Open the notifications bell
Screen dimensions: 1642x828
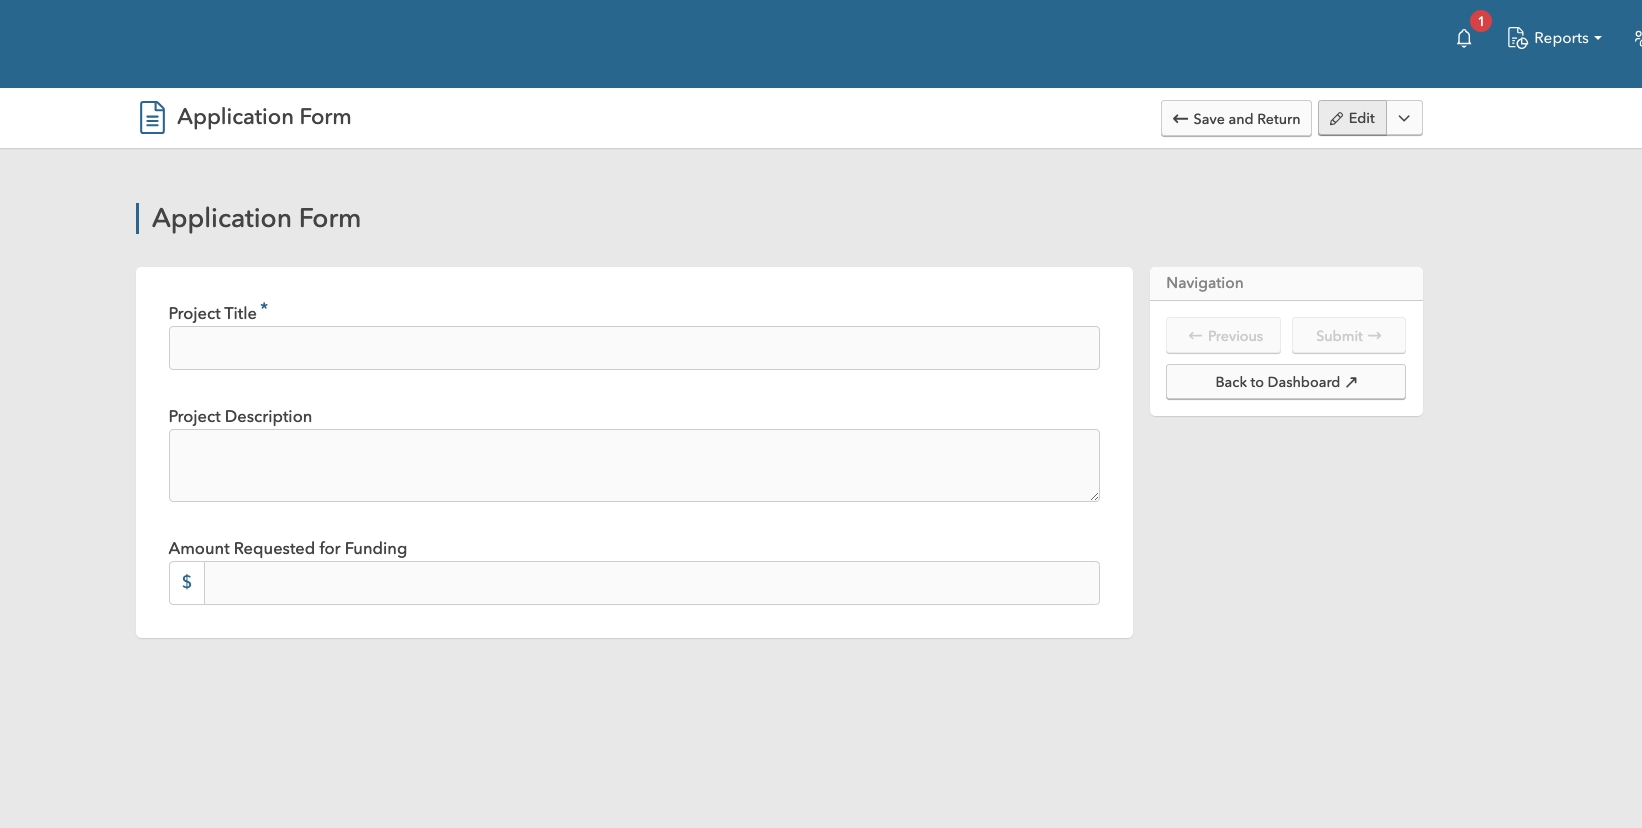click(x=1464, y=39)
